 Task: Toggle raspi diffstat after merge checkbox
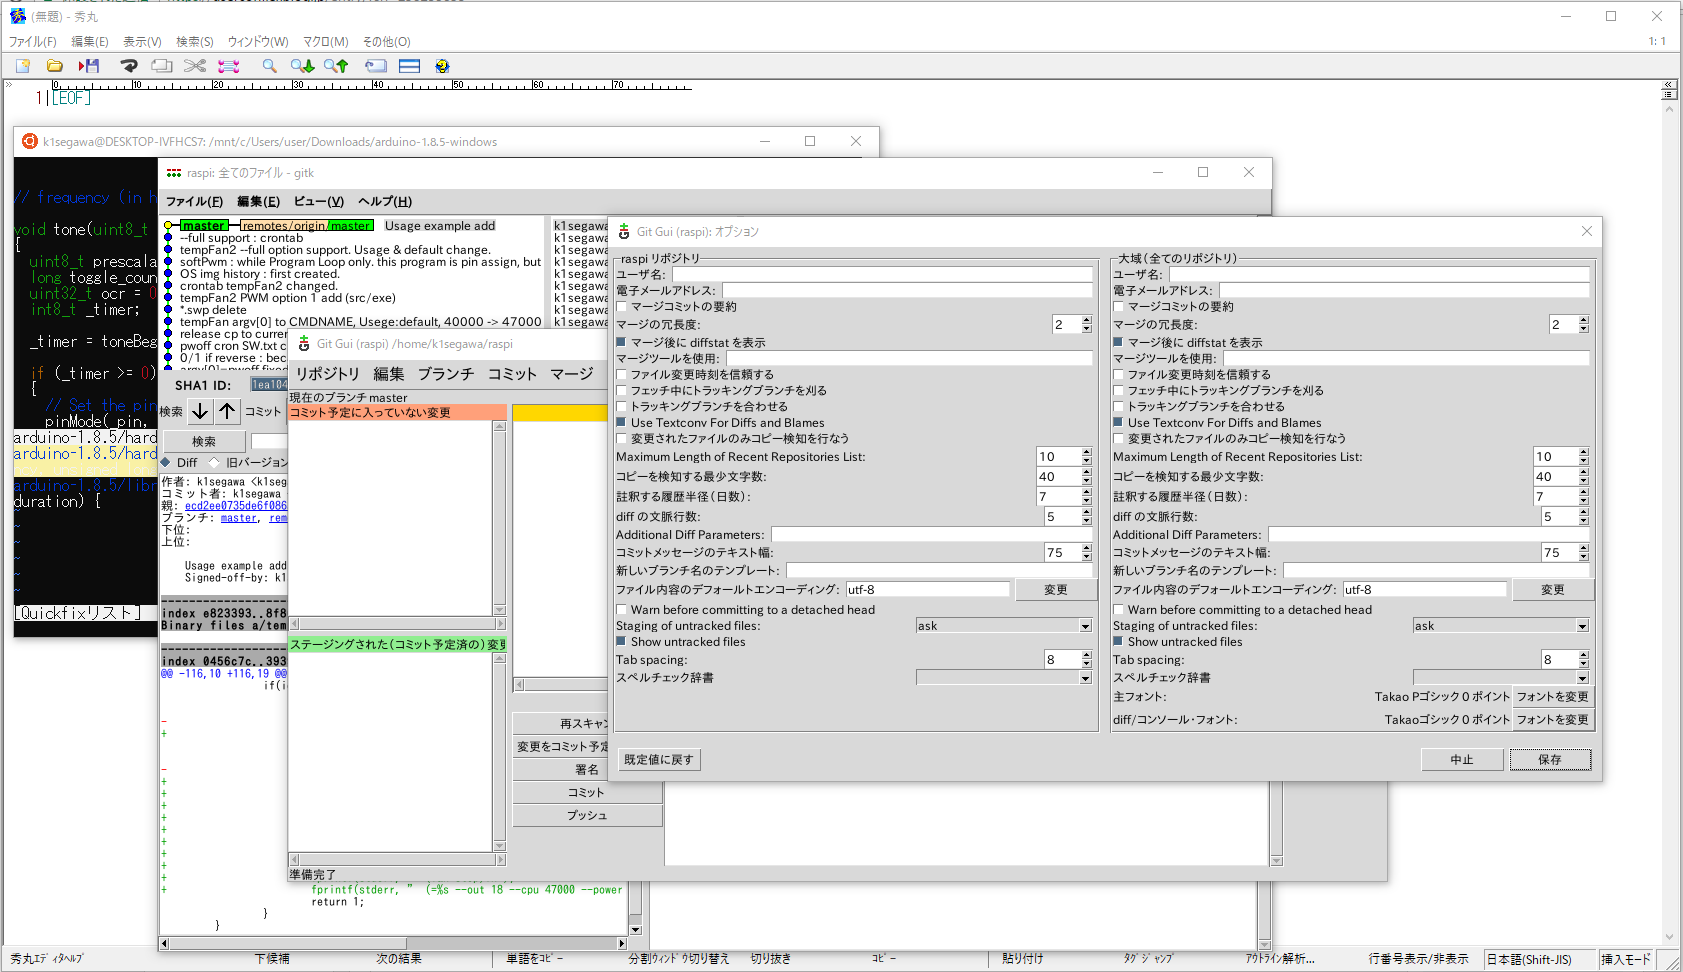click(x=621, y=342)
